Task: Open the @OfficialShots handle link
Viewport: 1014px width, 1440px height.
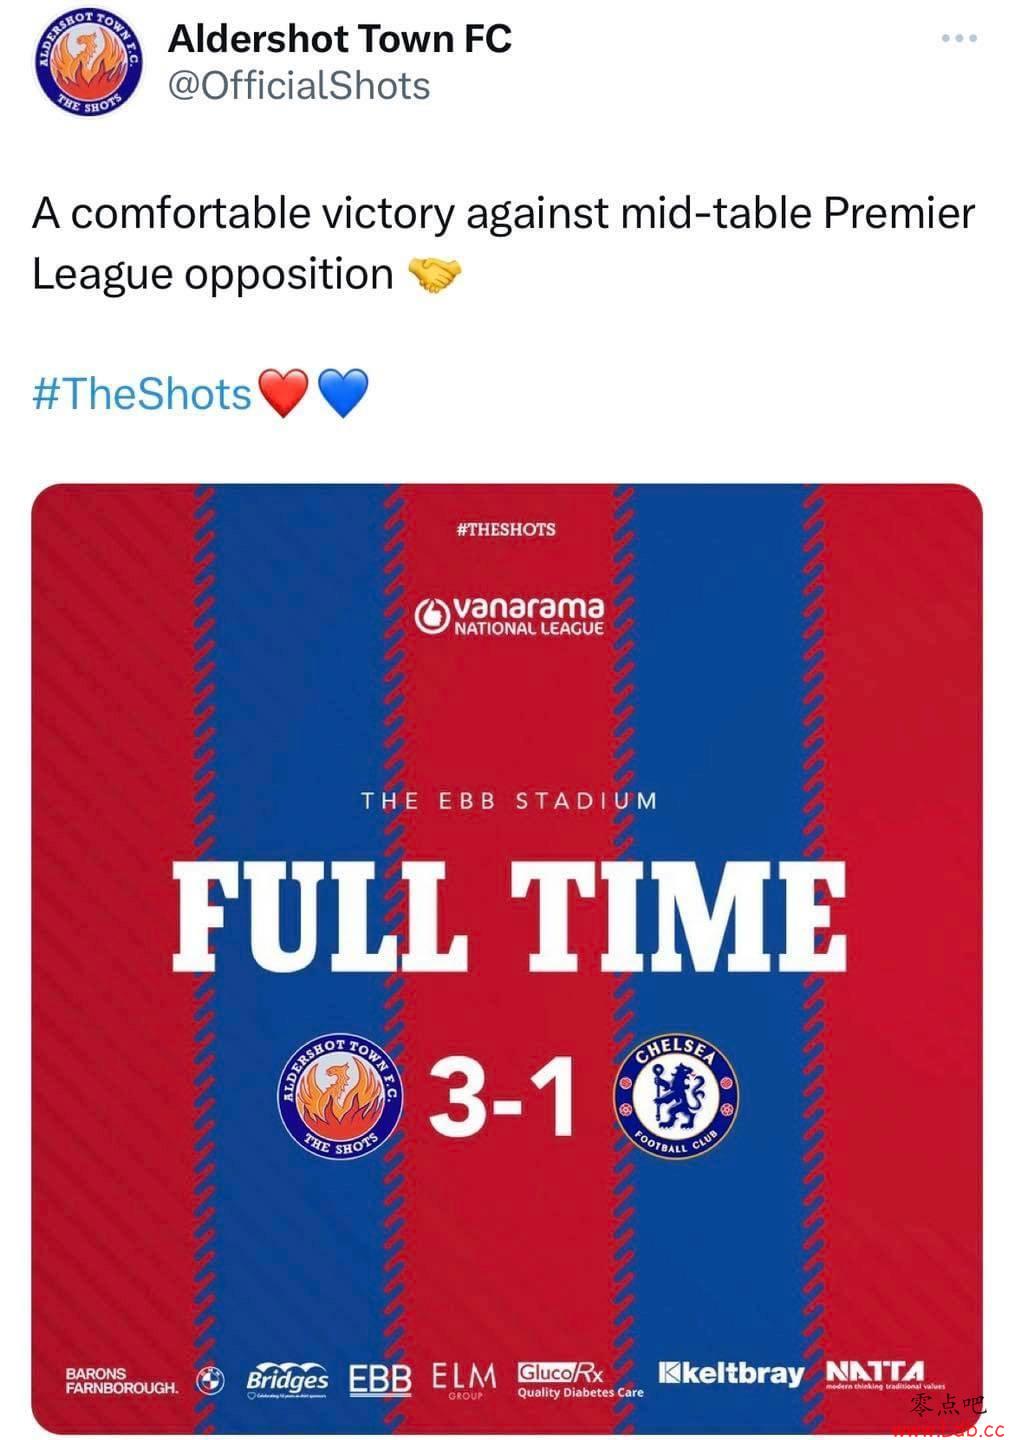Action: coord(299,86)
